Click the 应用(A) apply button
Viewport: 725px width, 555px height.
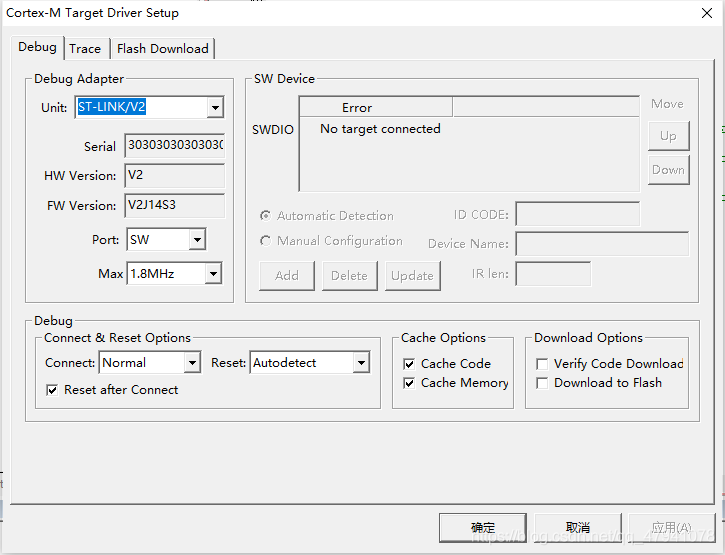672,527
